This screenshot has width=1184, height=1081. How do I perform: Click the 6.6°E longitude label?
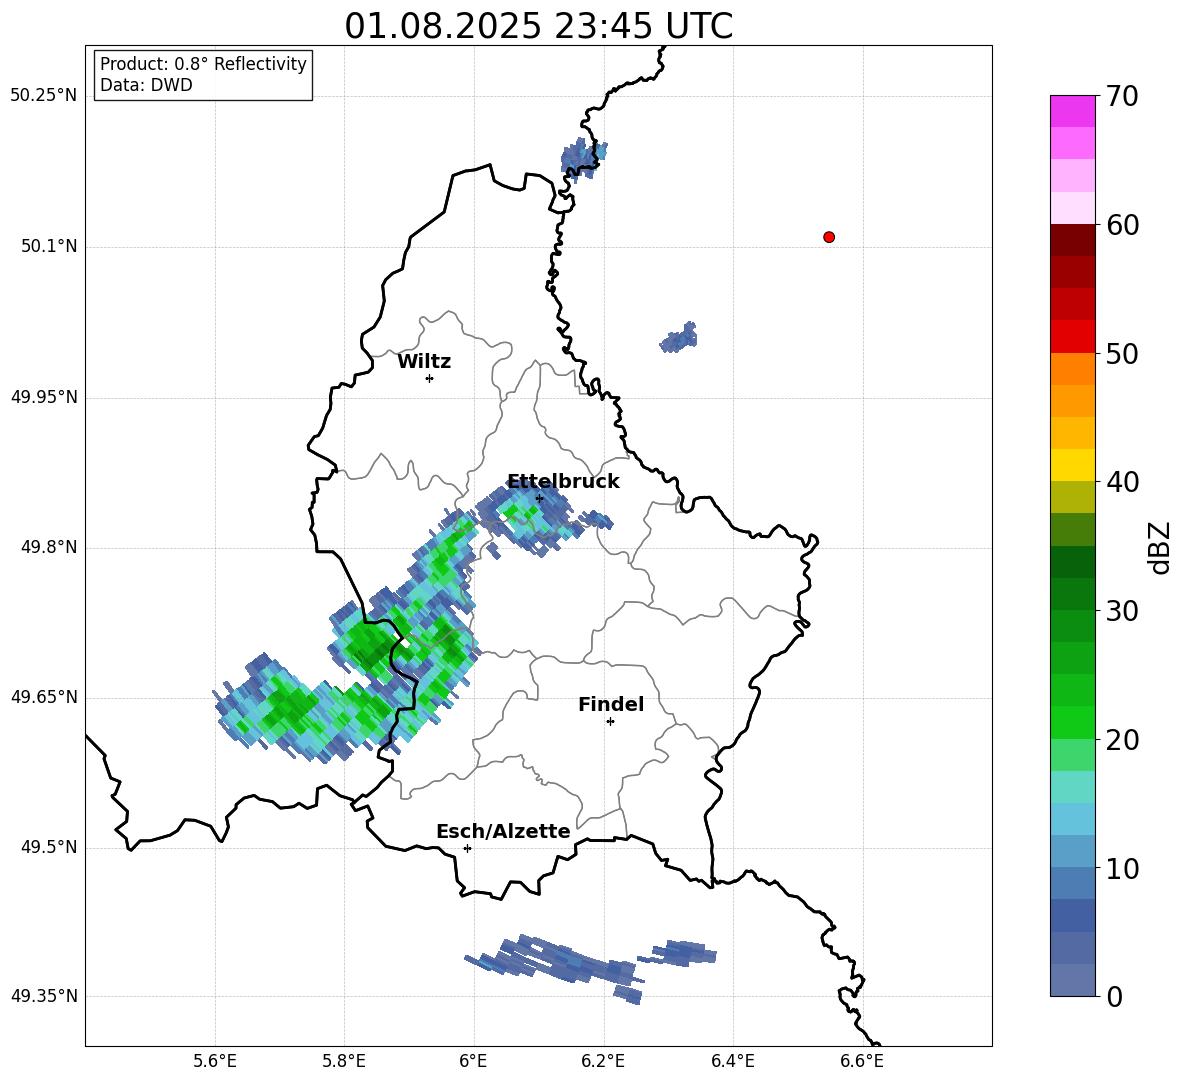pyautogui.click(x=862, y=1061)
